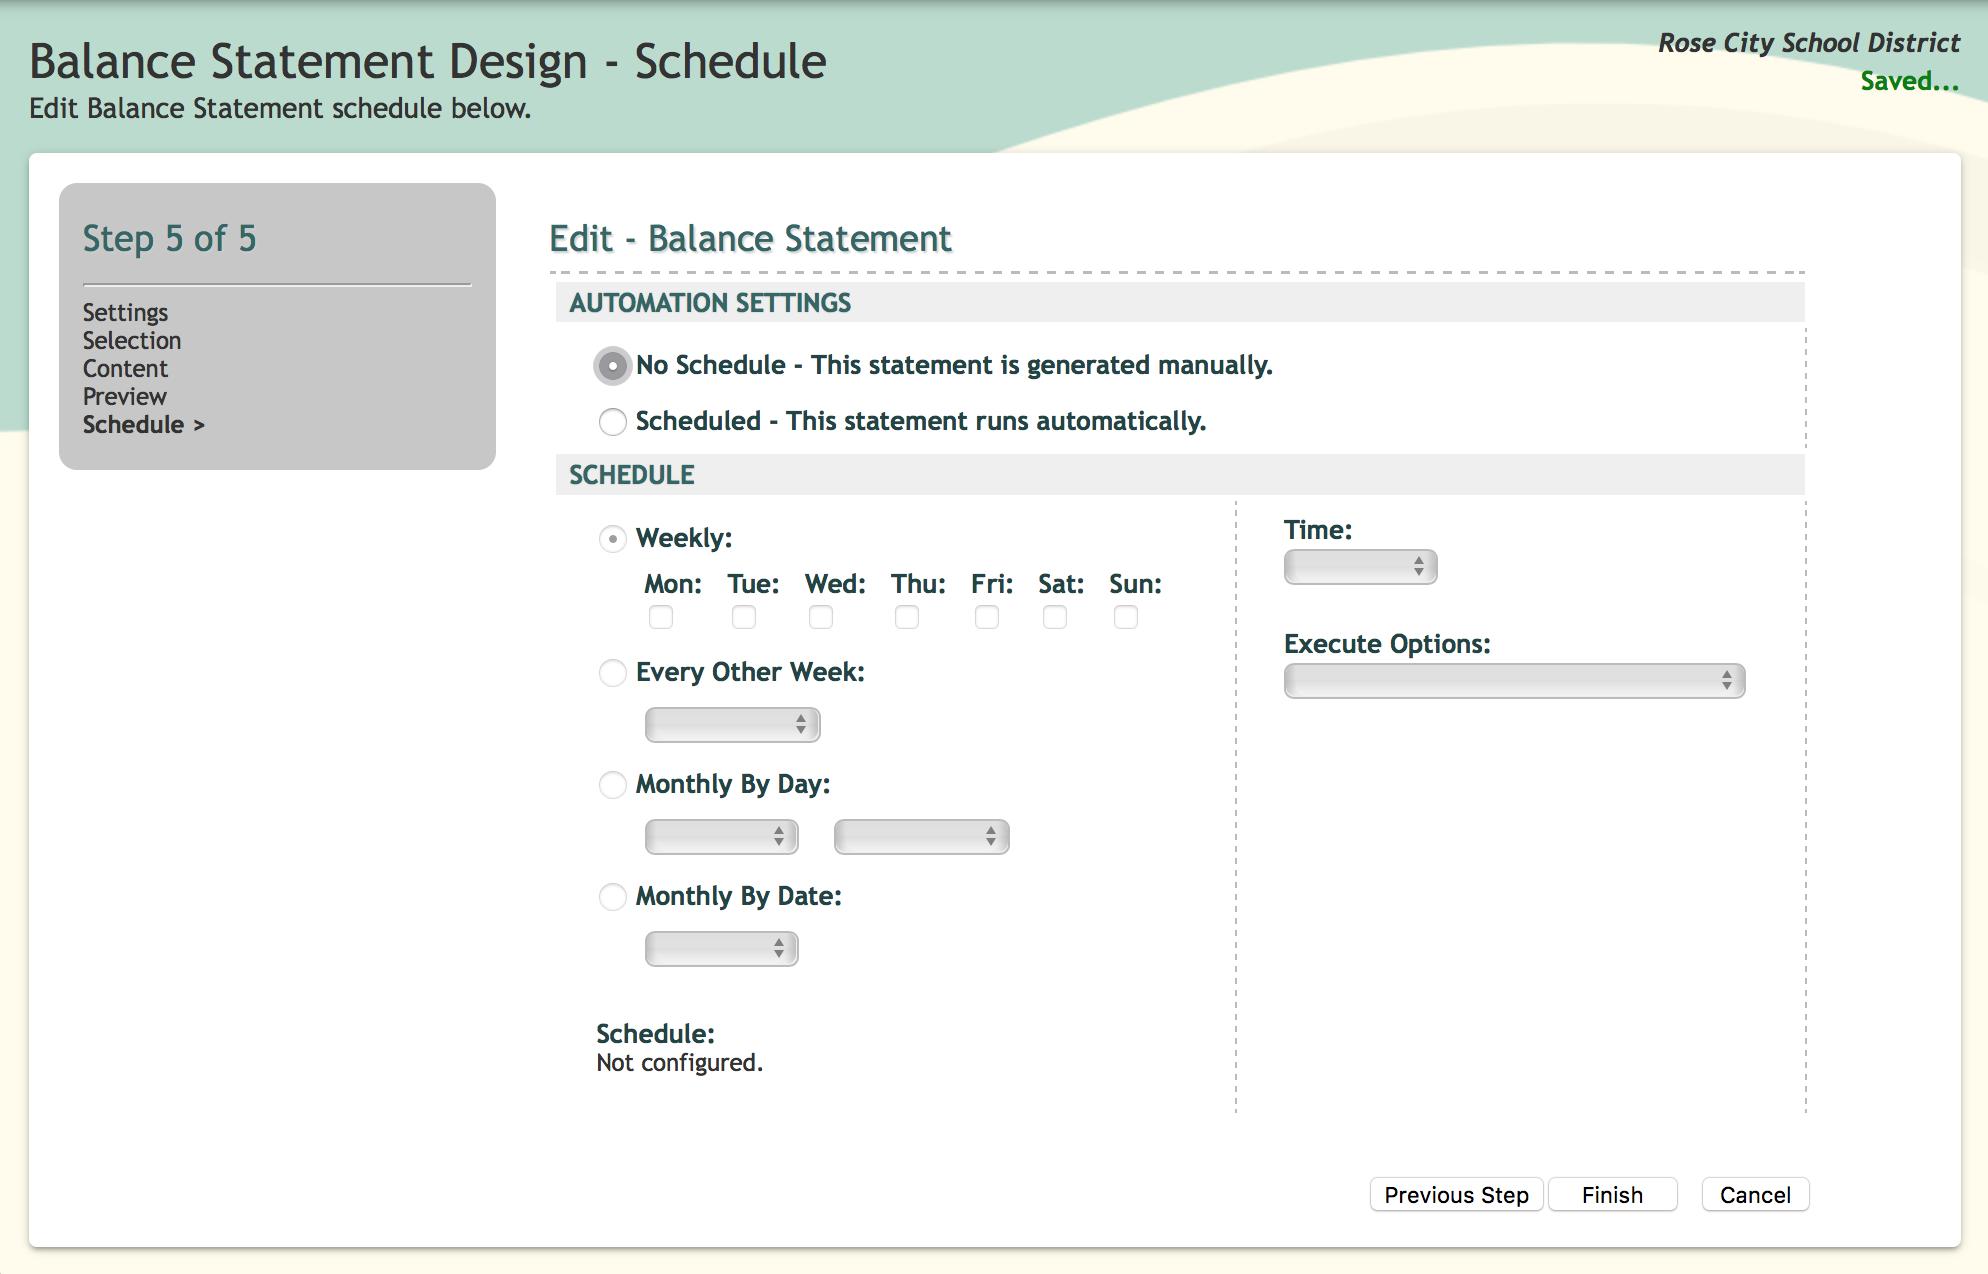Click the Cancel button
This screenshot has height=1274, width=1988.
click(1755, 1195)
